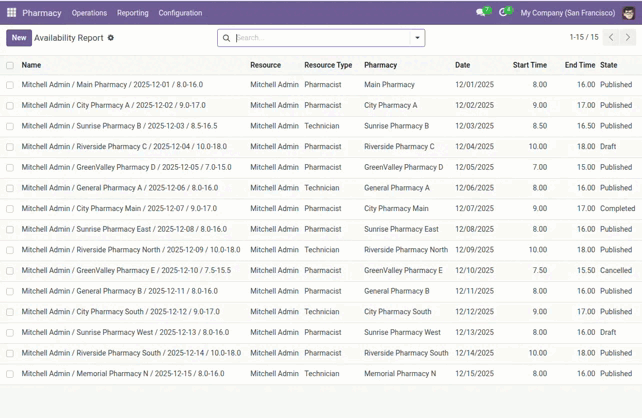Click the date cell 12/13/2025
The width and height of the screenshot is (642, 418).
coord(475,332)
